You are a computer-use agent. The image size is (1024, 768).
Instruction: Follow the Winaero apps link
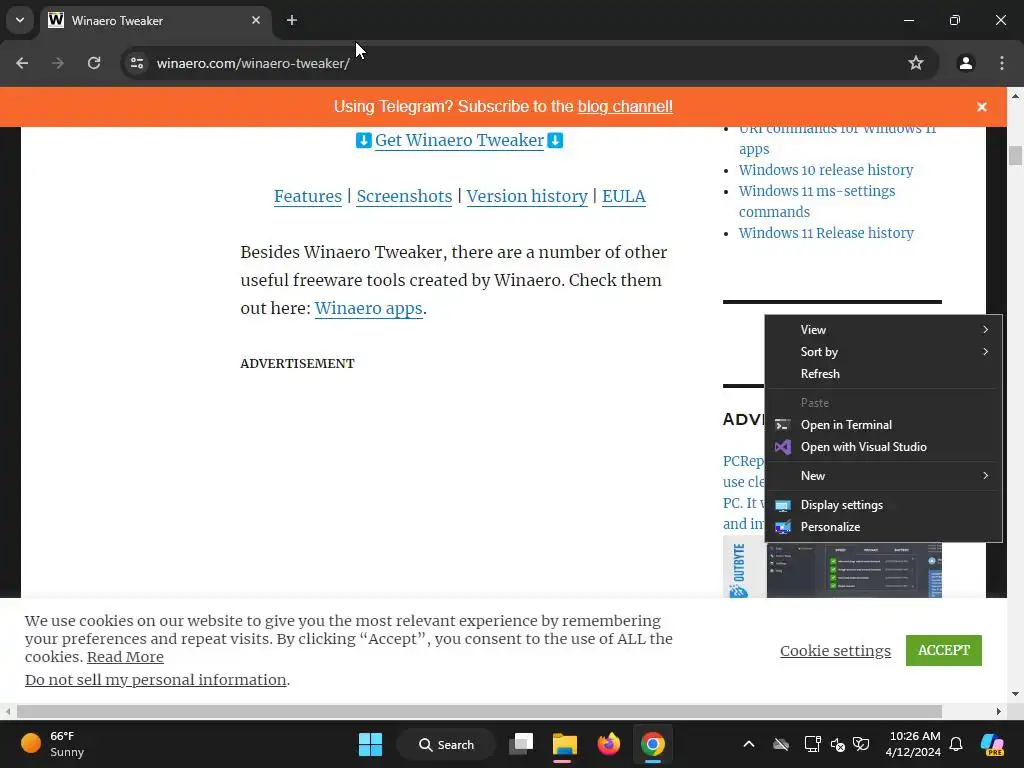(x=368, y=308)
